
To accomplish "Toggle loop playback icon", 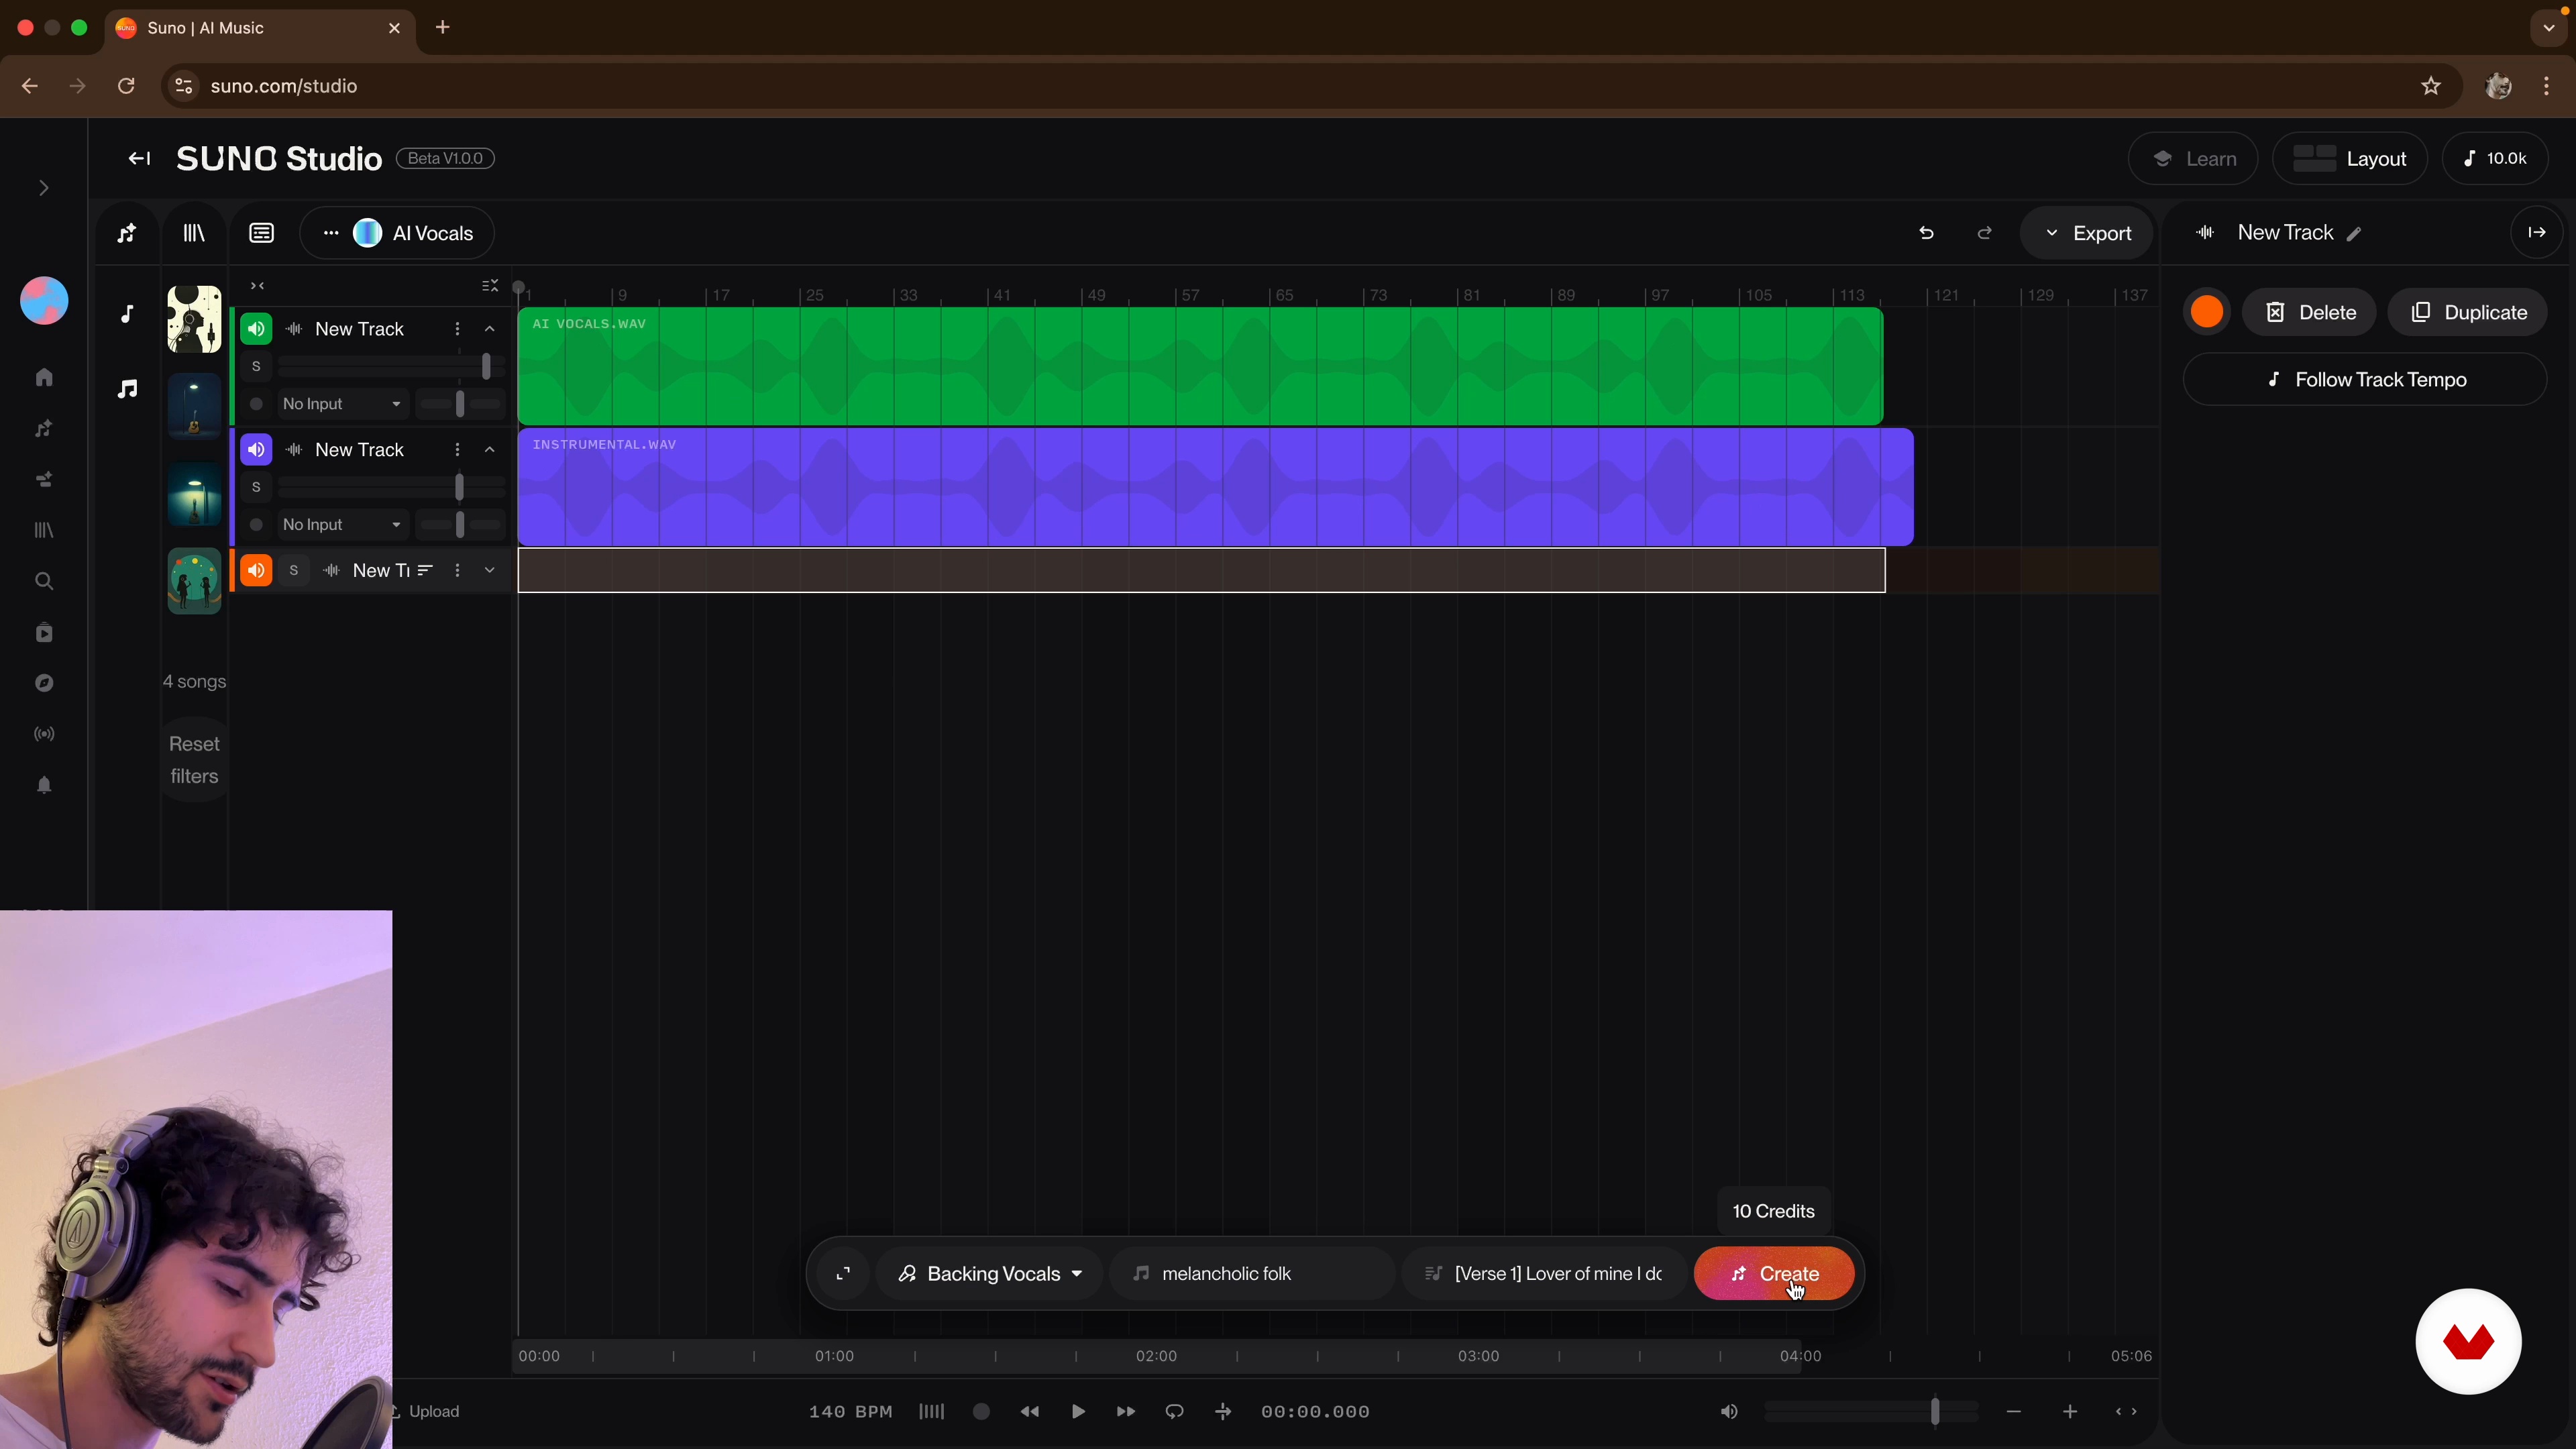I will [1175, 1412].
